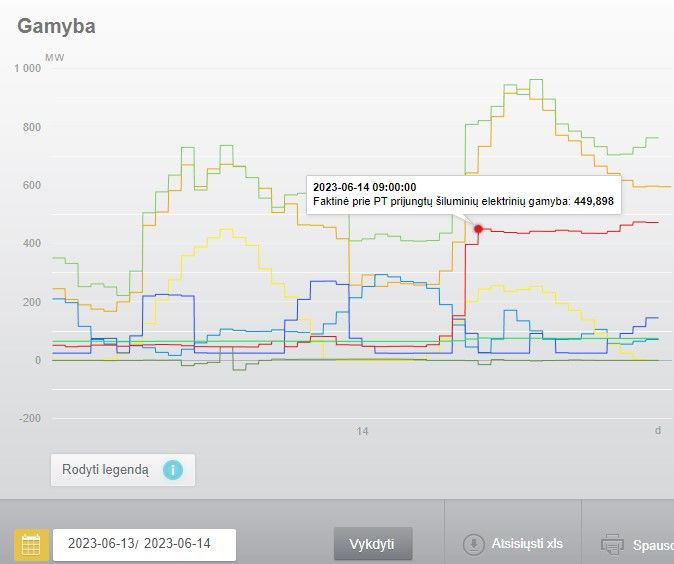Click the highlighted red data point
This screenshot has height=564, width=674.
coord(478,229)
